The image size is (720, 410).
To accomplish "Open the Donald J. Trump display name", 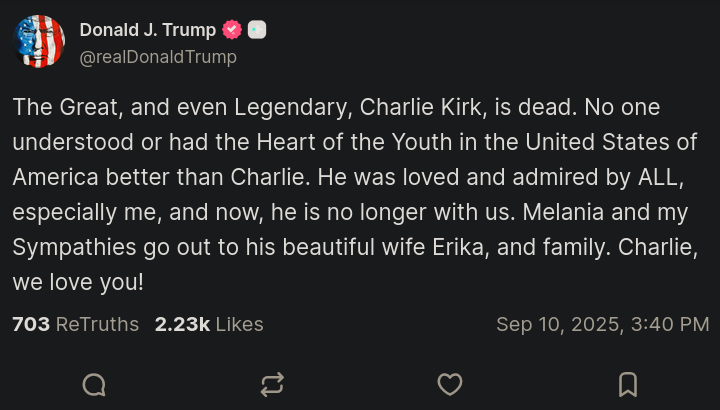I will (147, 30).
